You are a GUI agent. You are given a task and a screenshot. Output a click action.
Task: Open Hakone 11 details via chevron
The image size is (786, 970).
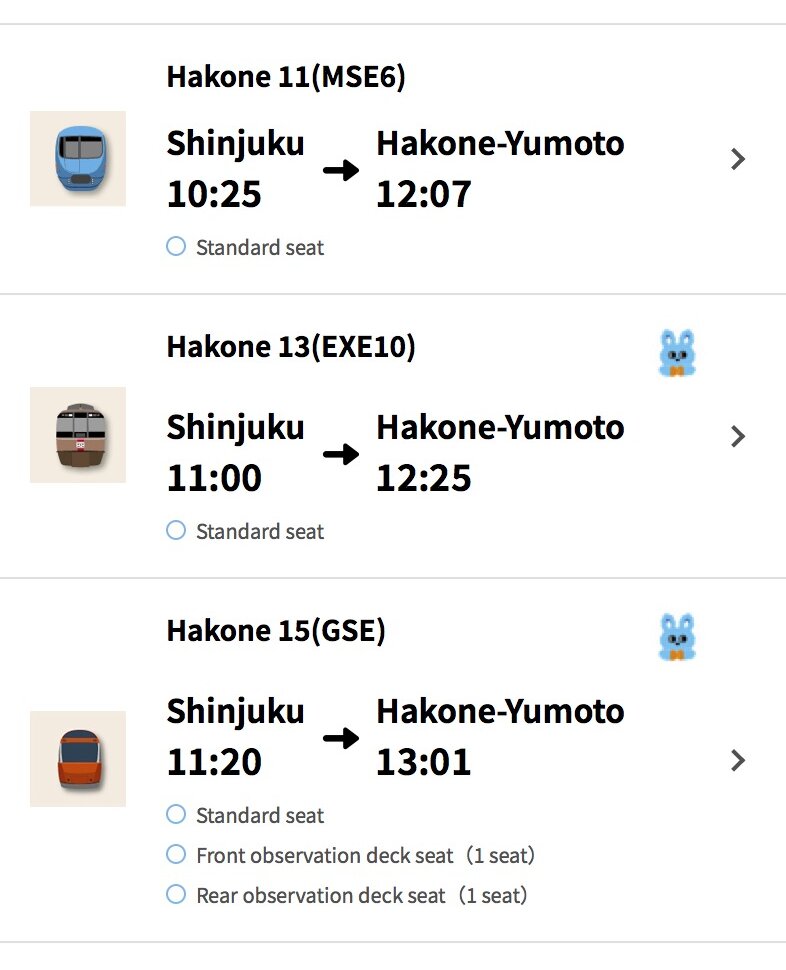[738, 159]
